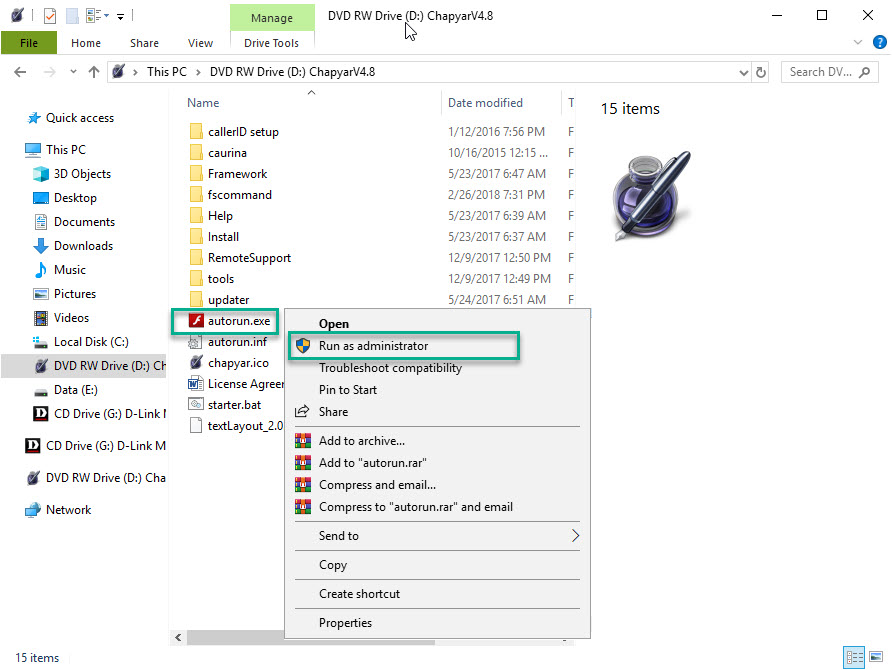Open the Drive Tools tab
The width and height of the screenshot is (892, 670).
pos(271,43)
